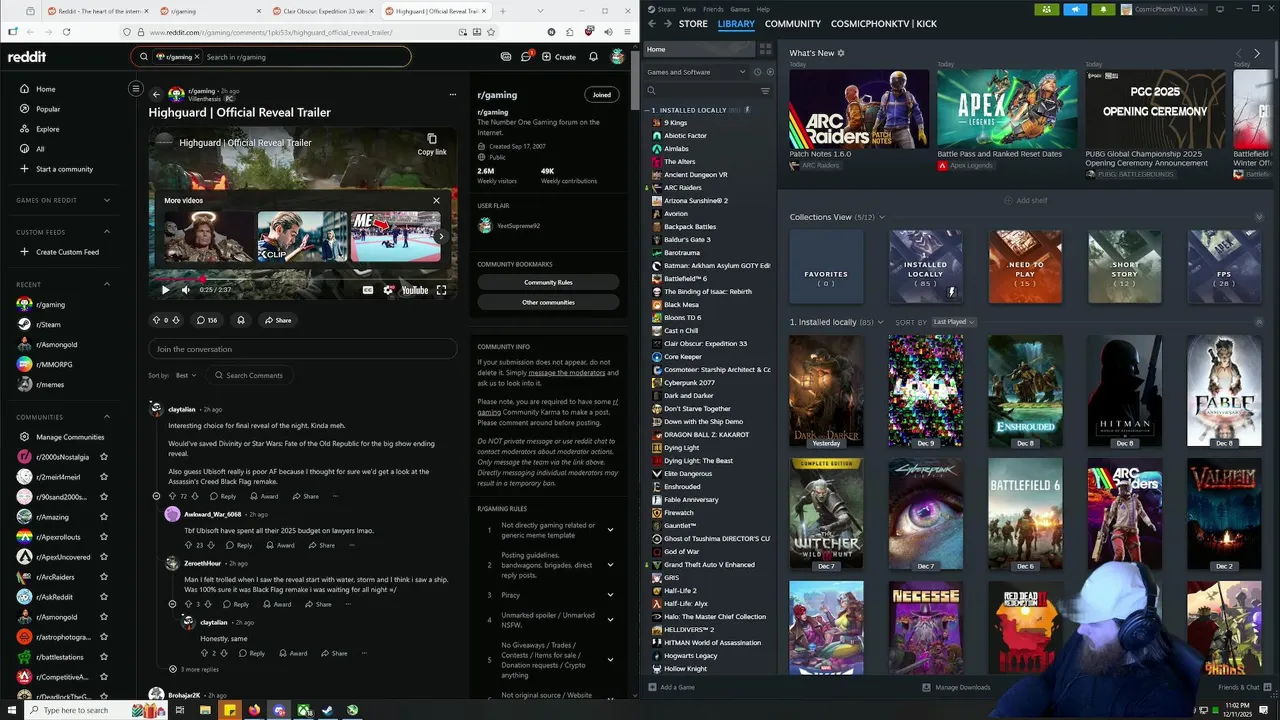The image size is (1280, 720).
Task: Remove r/gaming filter from search box
Action: 197,57
